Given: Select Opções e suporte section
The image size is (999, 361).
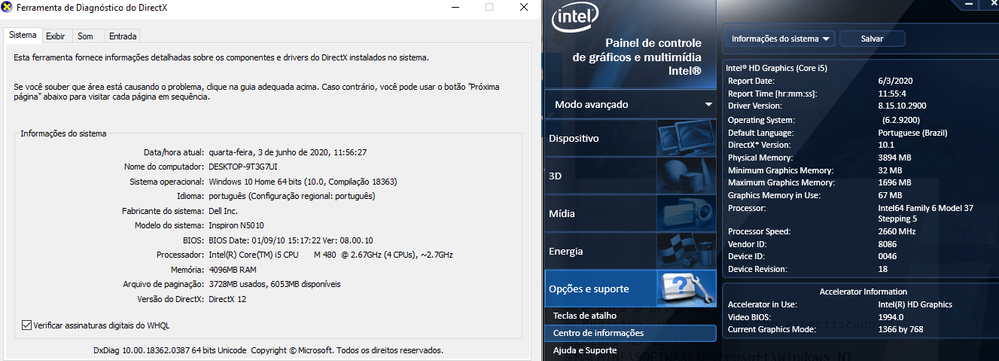Looking at the screenshot, I should (601, 288).
